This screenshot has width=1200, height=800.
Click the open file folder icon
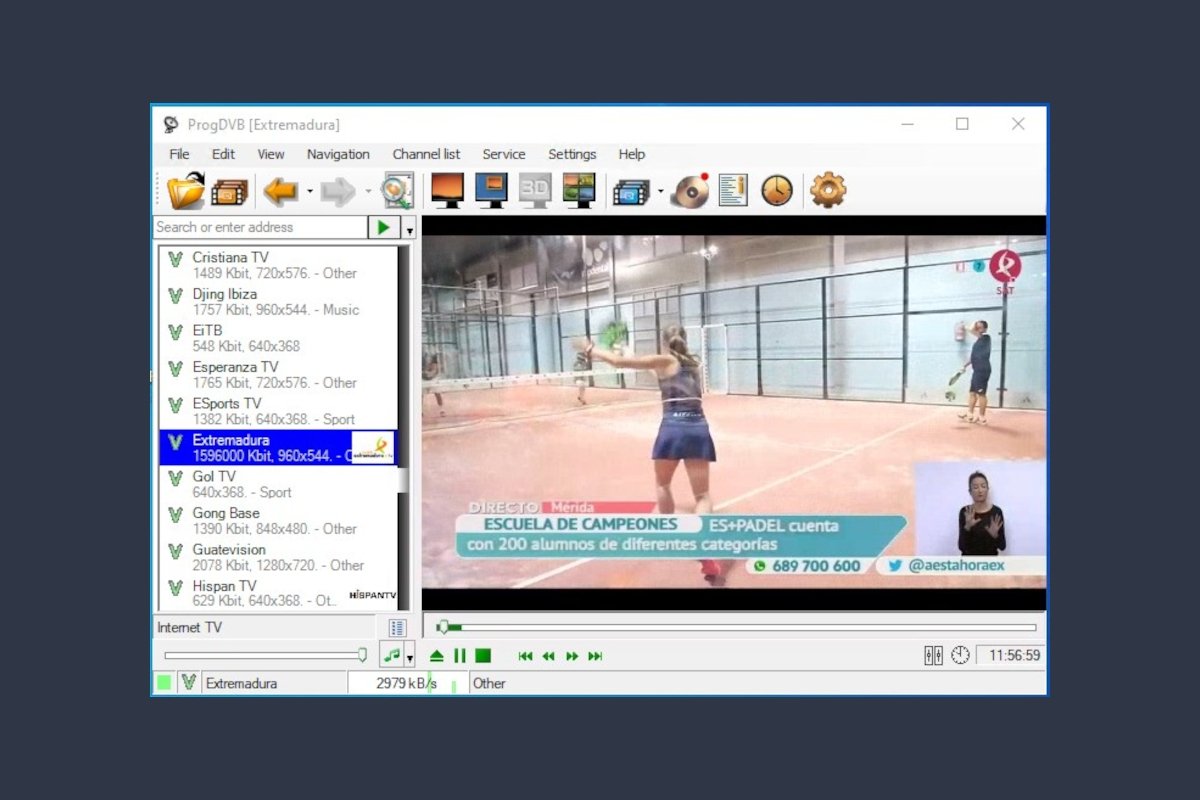click(185, 190)
